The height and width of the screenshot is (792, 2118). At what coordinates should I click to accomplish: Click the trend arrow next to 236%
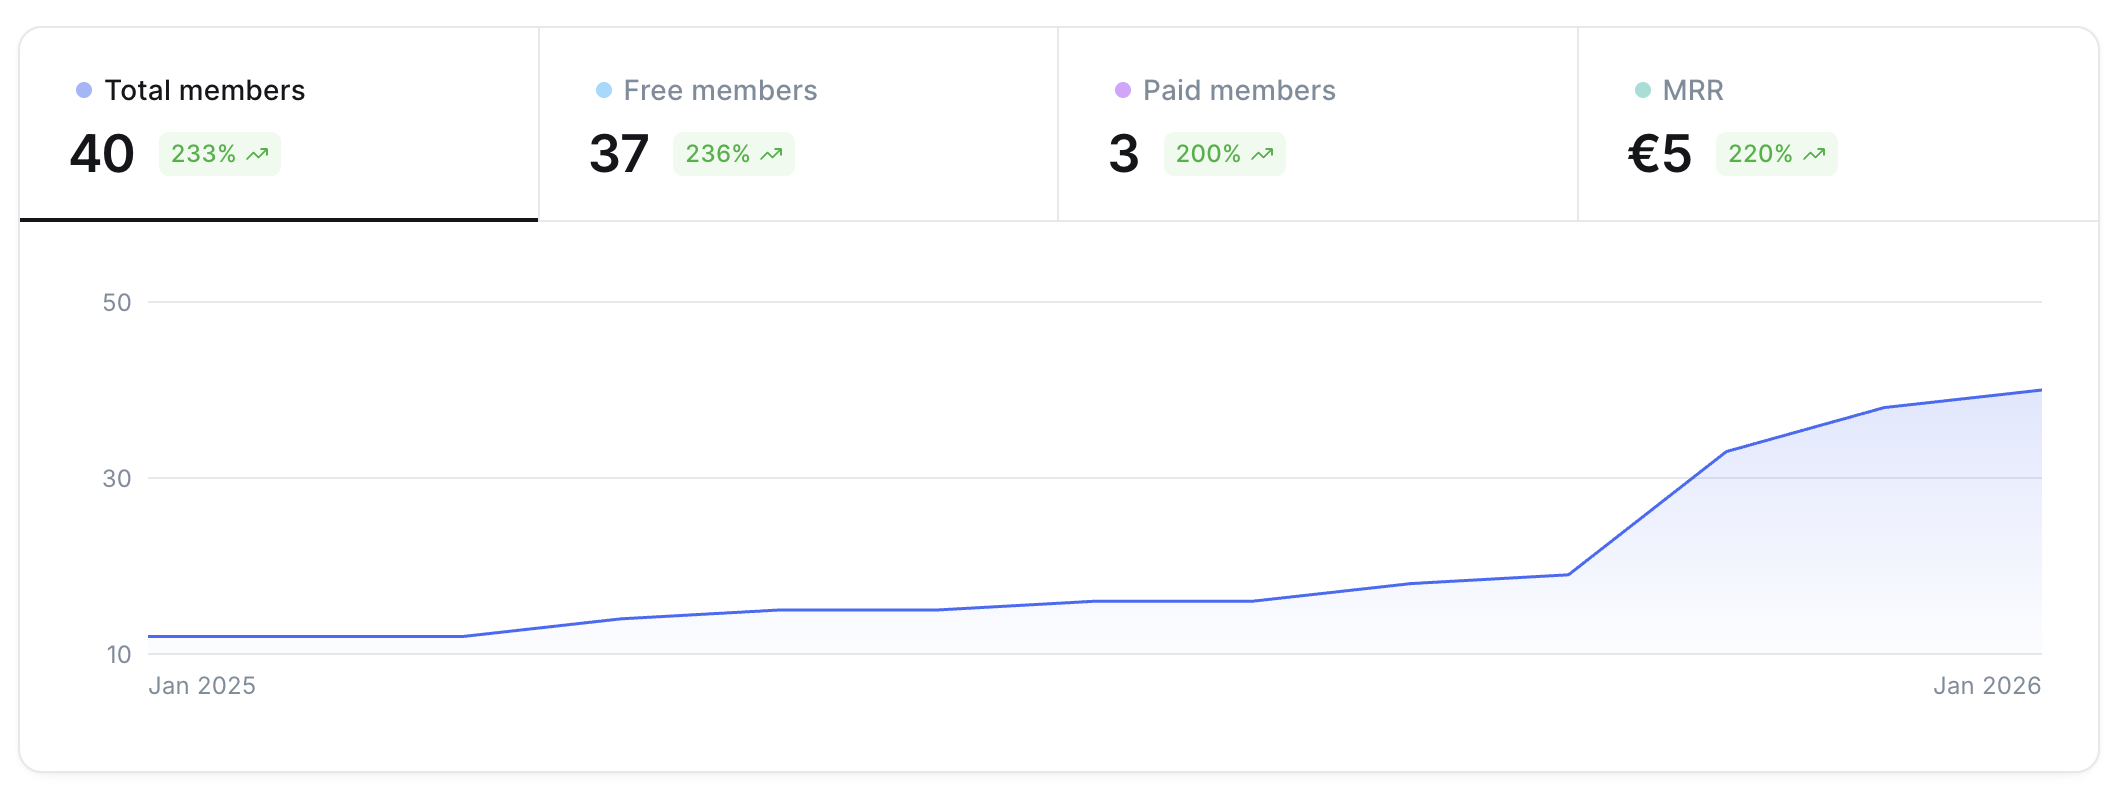(x=771, y=154)
